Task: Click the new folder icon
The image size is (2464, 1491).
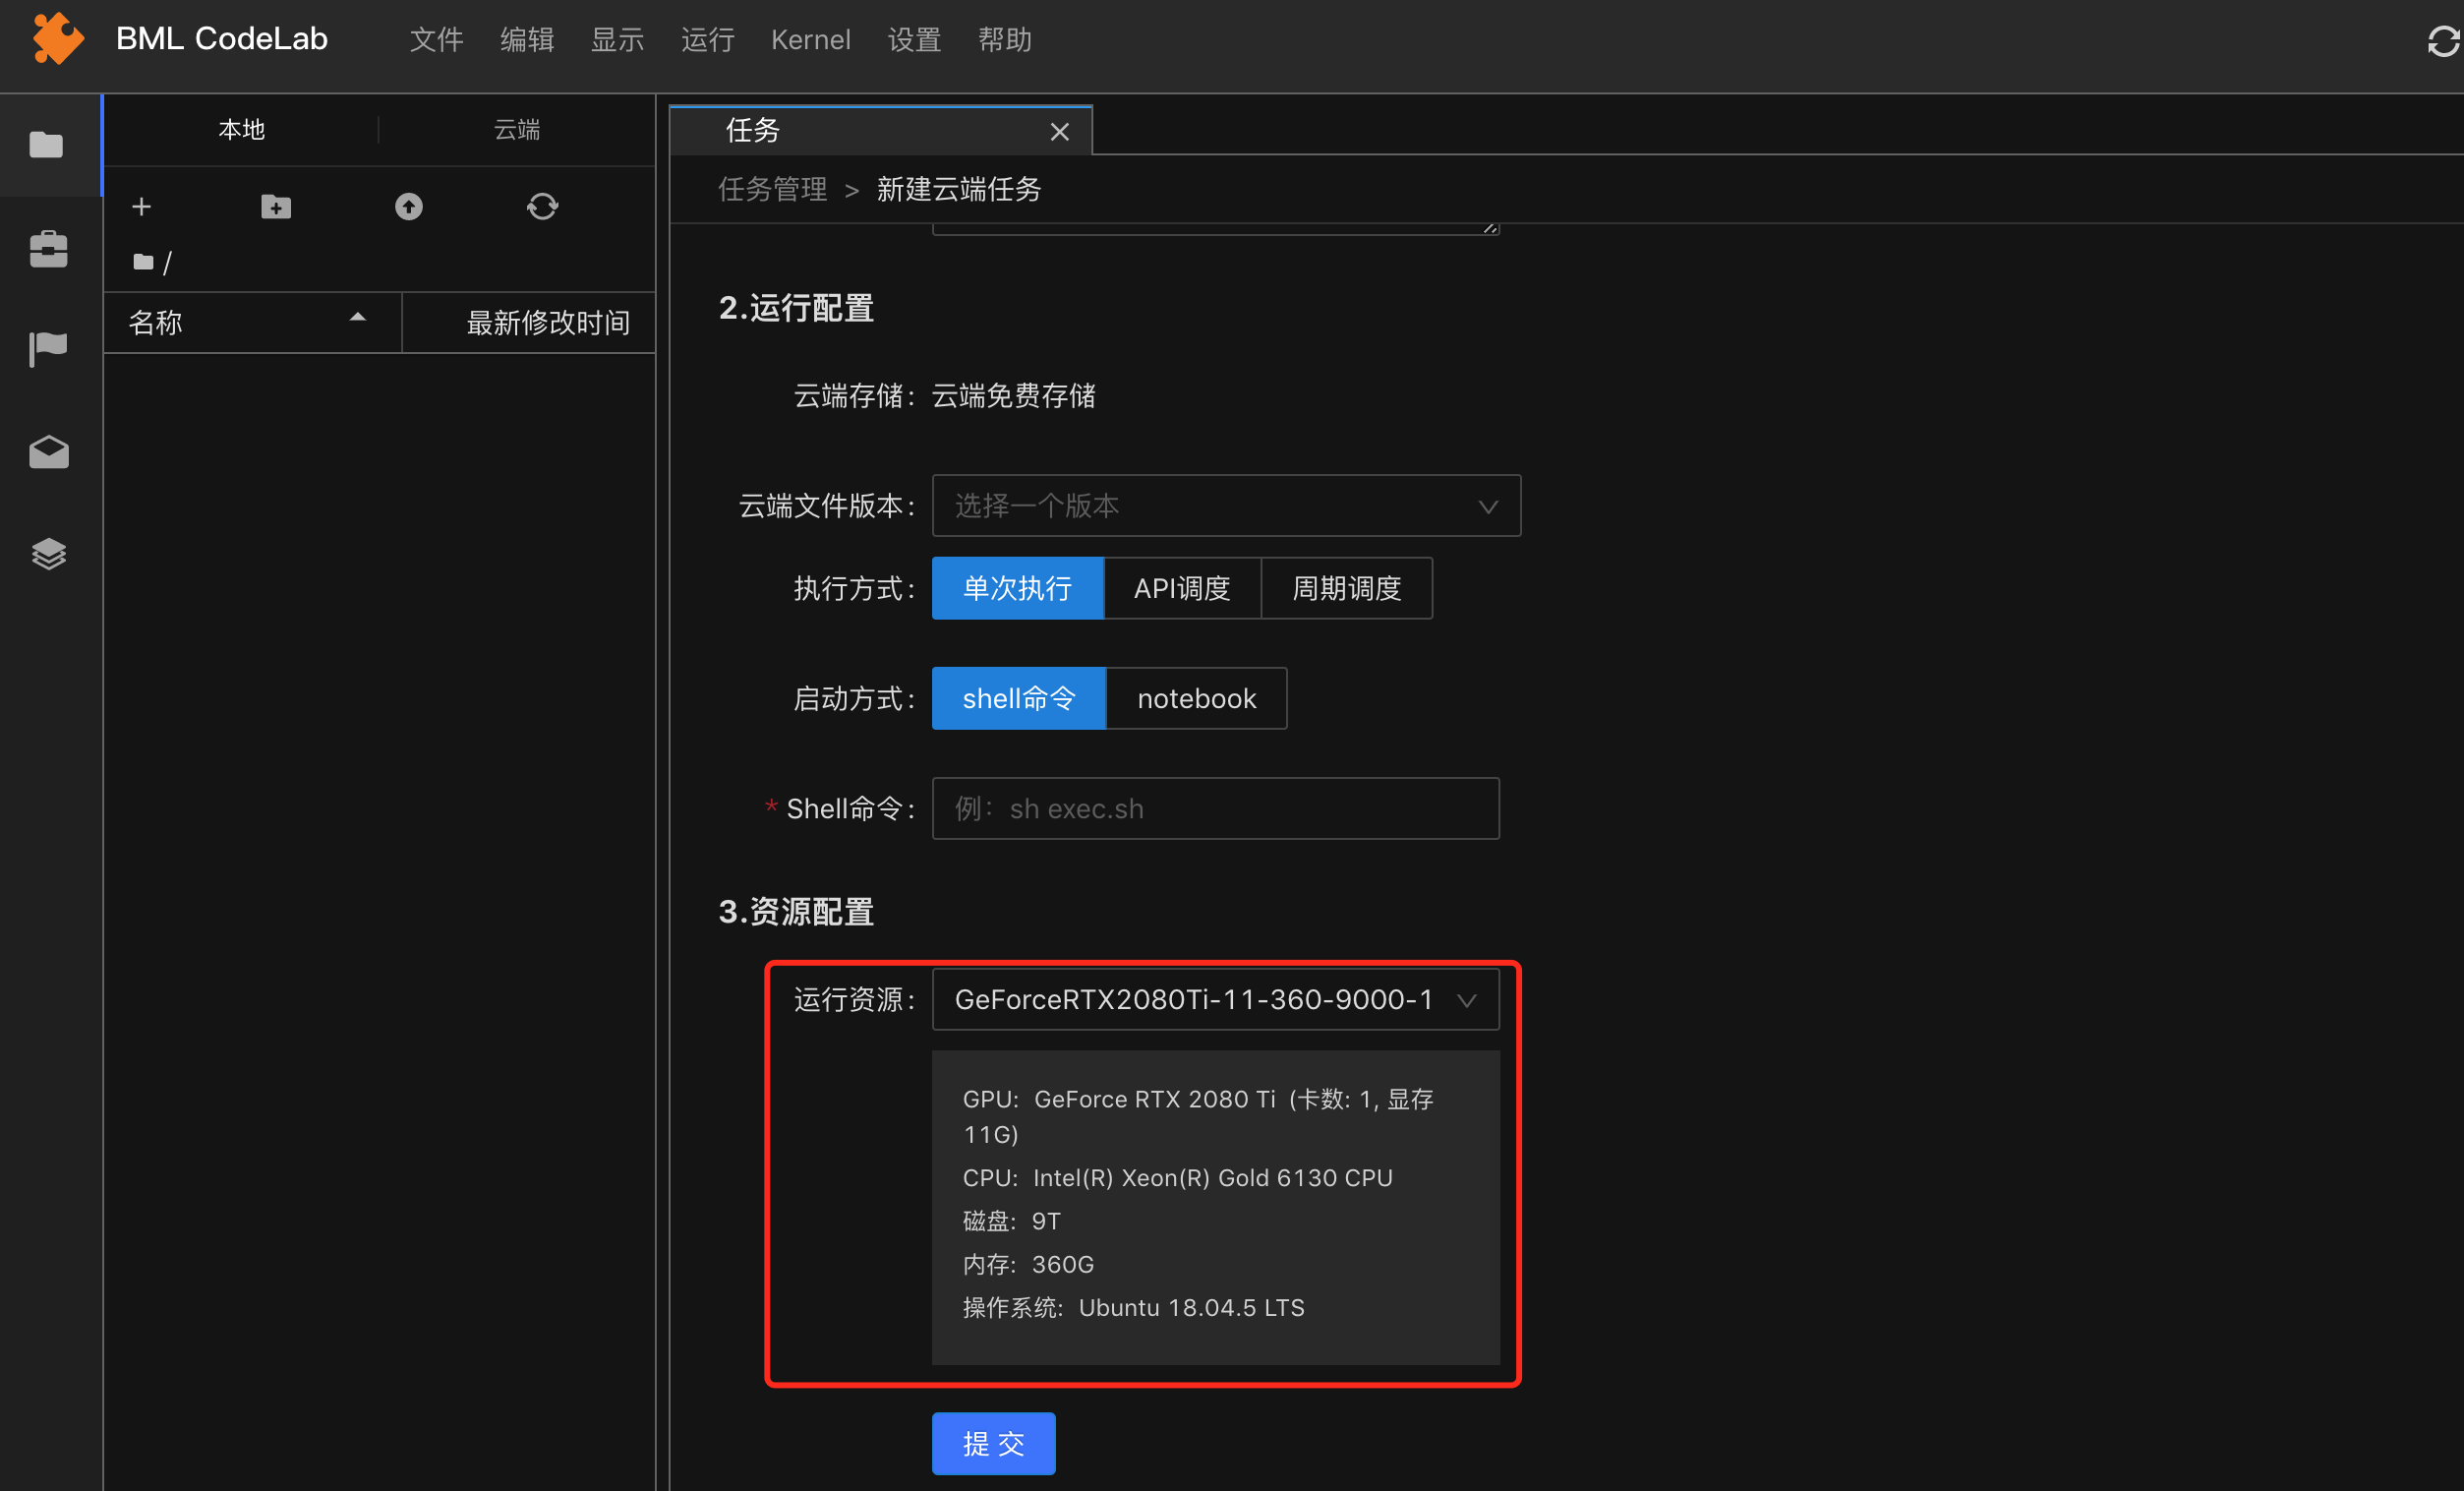Action: tap(276, 206)
